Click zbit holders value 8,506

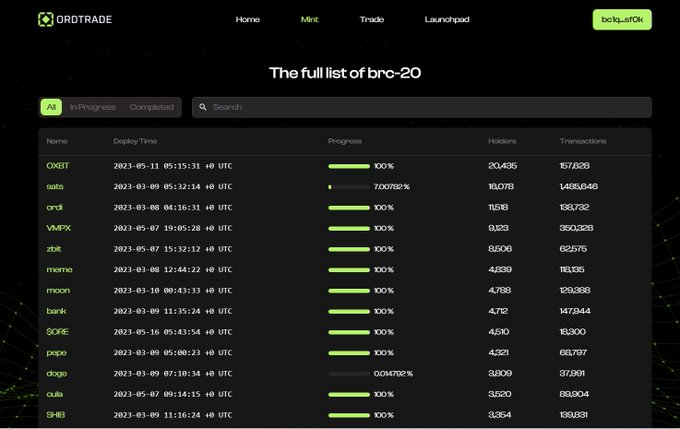click(x=500, y=249)
